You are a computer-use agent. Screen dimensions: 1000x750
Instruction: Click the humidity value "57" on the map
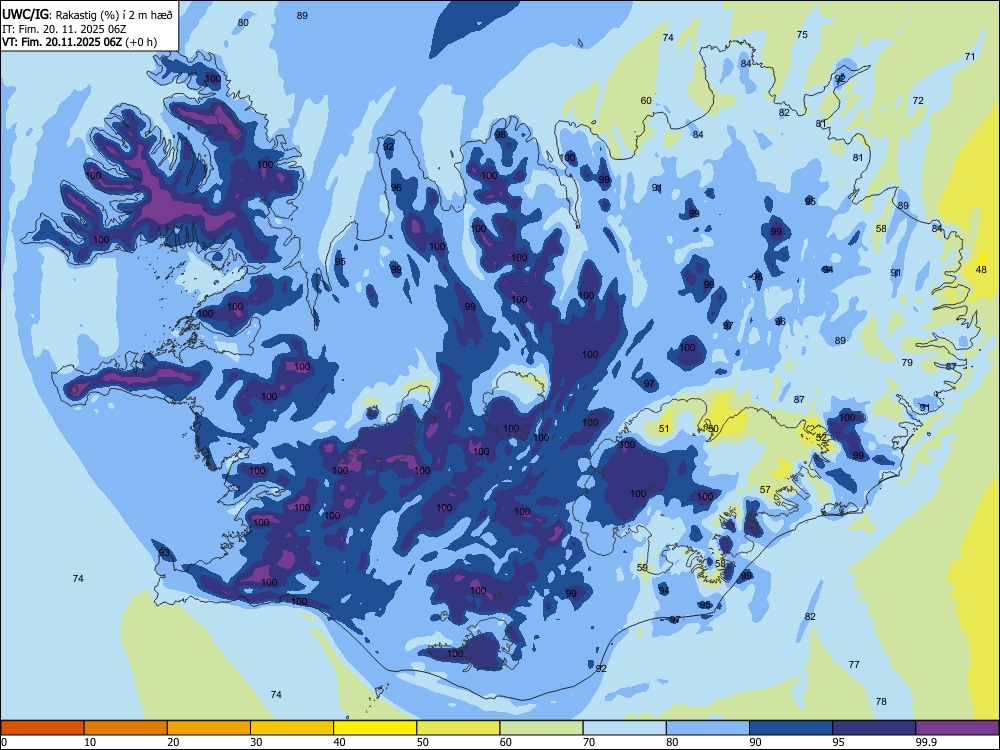pyautogui.click(x=765, y=490)
